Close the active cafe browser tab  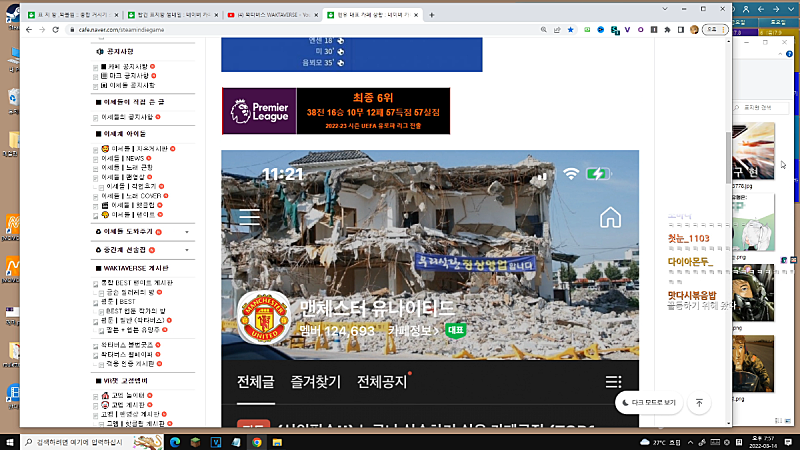pyautogui.click(x=416, y=15)
